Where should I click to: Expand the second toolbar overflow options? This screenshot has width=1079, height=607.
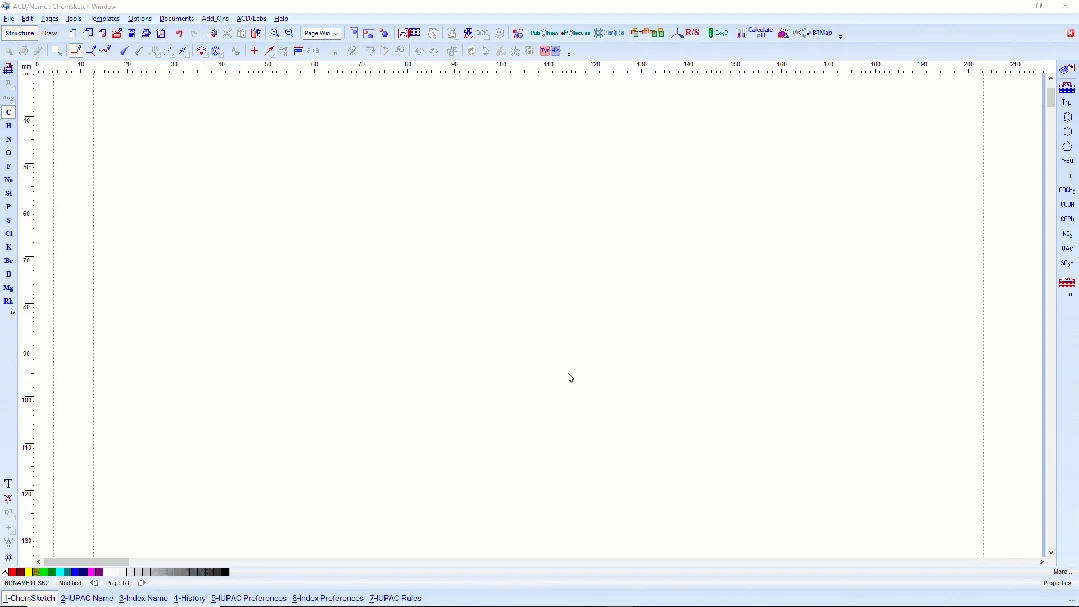[x=568, y=54]
